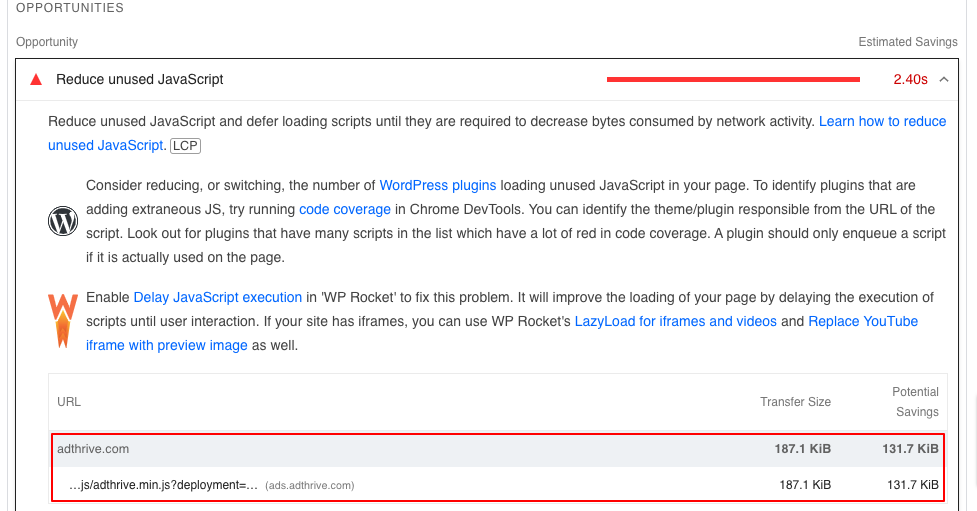977x511 pixels.
Task: Click the red triangle warning icon
Action: point(36,79)
